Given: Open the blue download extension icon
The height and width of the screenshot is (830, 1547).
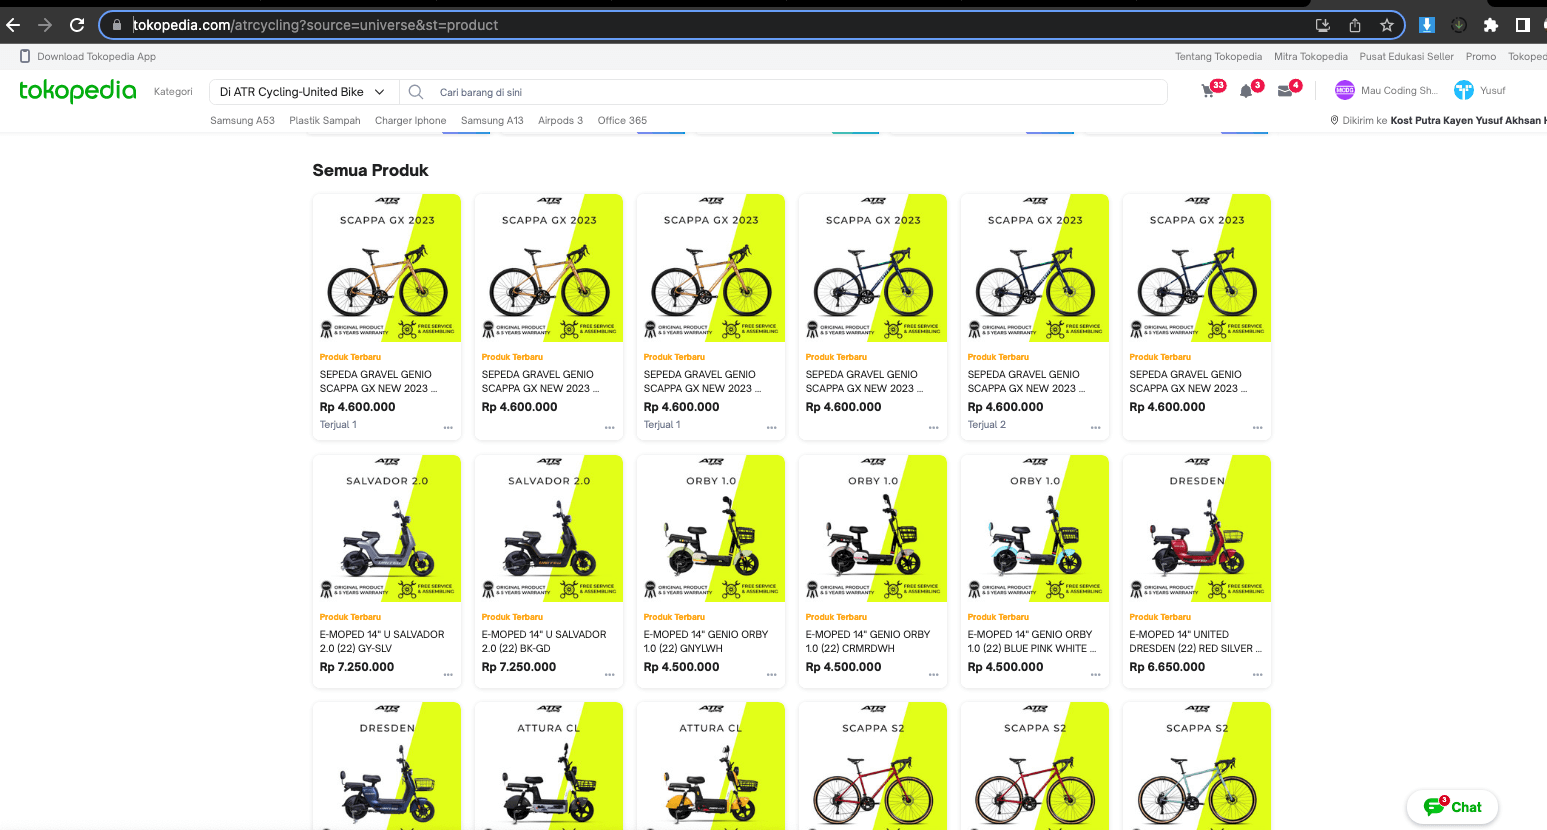Looking at the screenshot, I should tap(1427, 25).
